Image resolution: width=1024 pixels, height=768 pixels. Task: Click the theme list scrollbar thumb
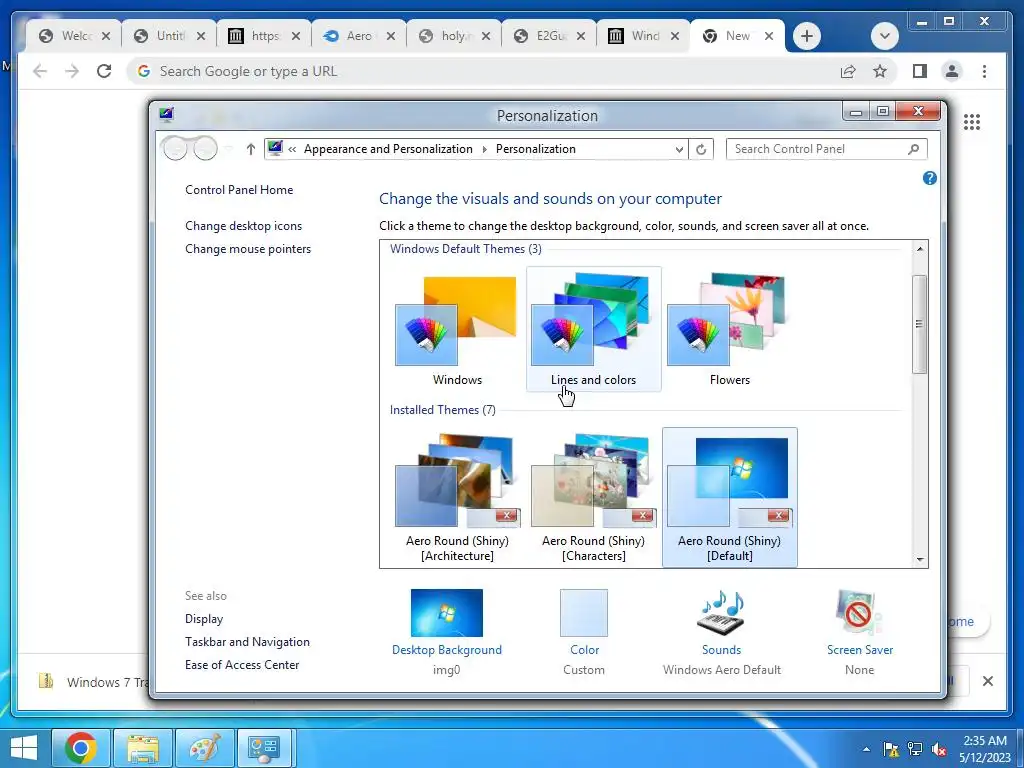(x=920, y=324)
